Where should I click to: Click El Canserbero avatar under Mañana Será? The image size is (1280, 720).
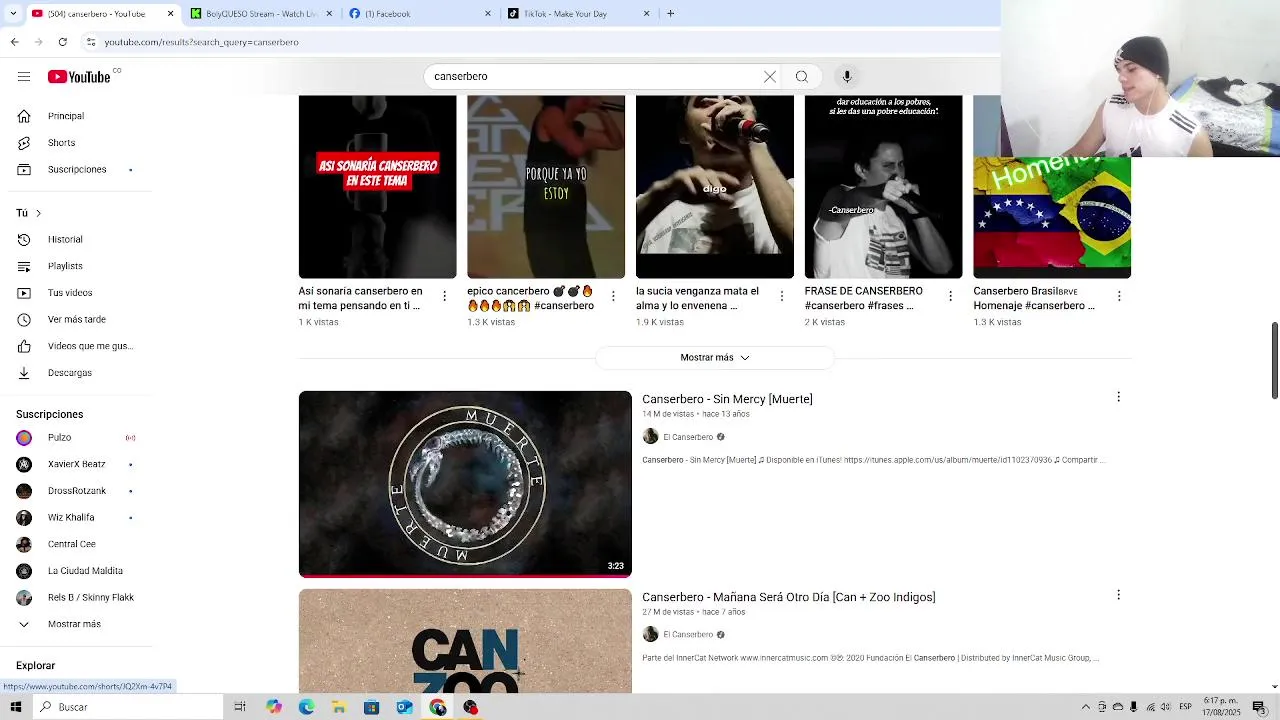[650, 634]
